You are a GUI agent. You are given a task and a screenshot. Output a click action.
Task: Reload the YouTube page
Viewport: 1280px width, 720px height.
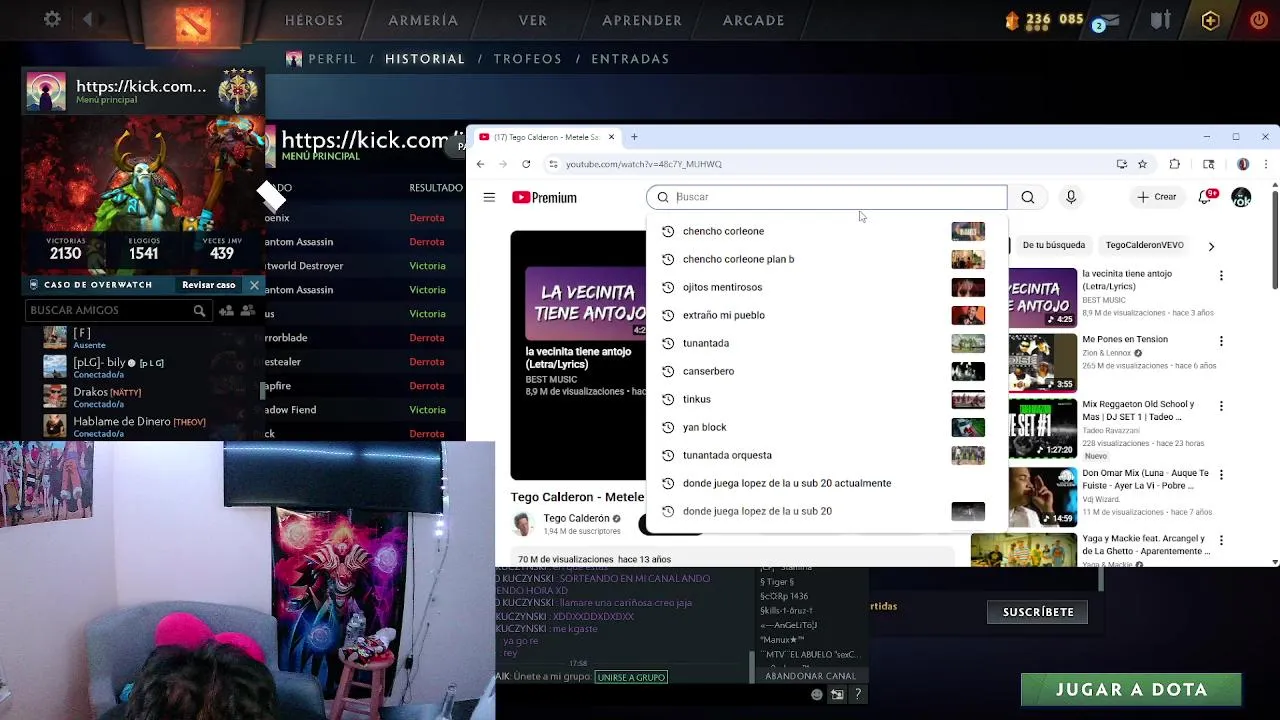tap(526, 164)
